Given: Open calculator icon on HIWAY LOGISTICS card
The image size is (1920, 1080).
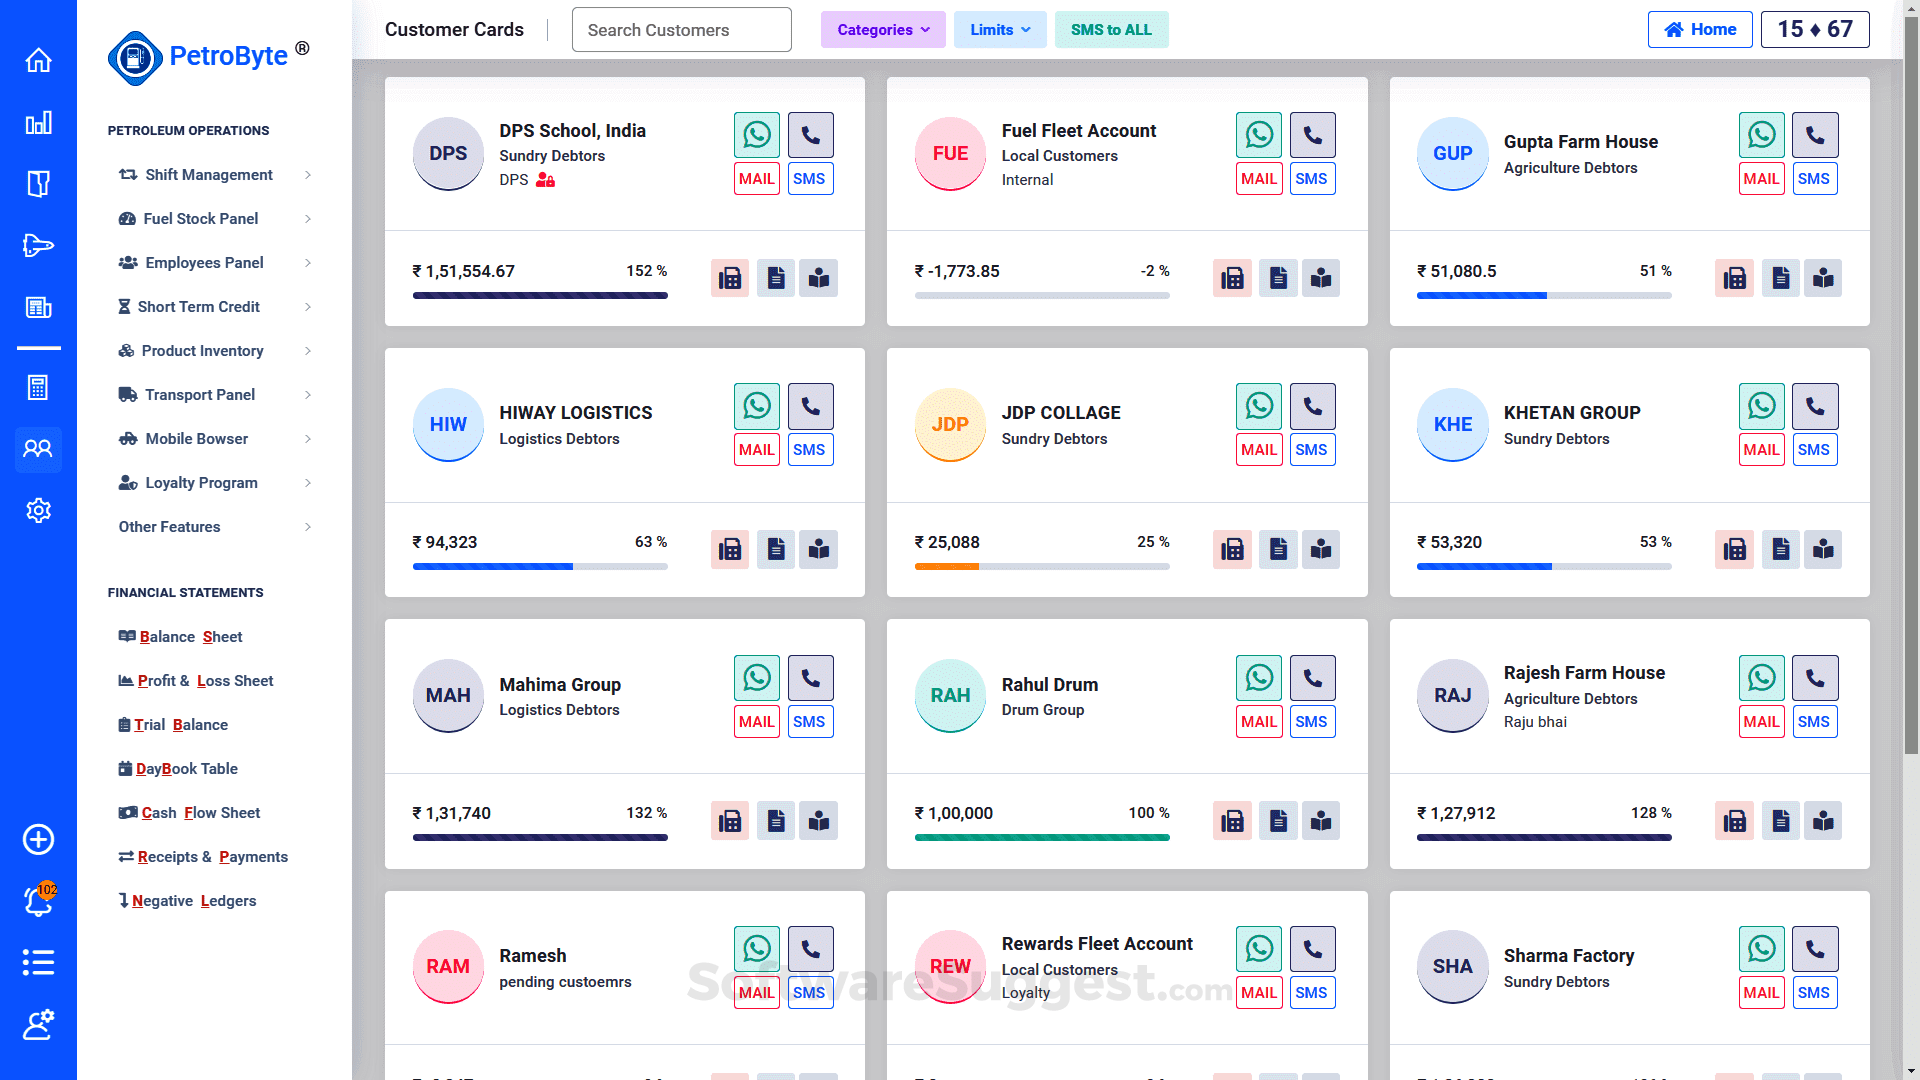Looking at the screenshot, I should point(730,549).
